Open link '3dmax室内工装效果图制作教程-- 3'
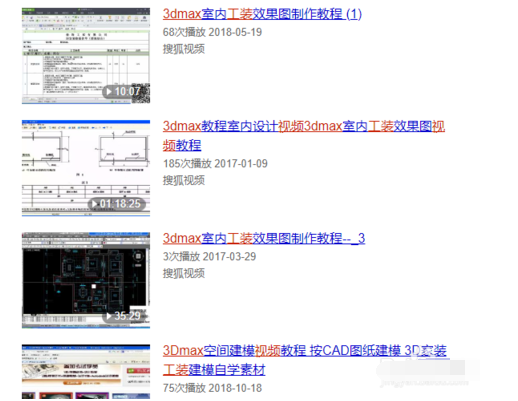This screenshot has width=518, height=401. [264, 238]
